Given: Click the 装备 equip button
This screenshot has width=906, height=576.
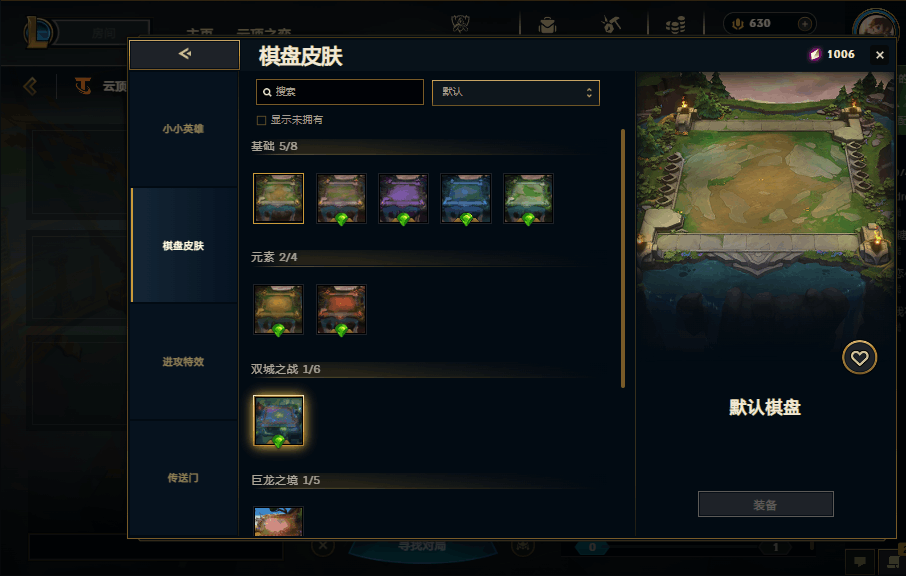Looking at the screenshot, I should [x=766, y=504].
